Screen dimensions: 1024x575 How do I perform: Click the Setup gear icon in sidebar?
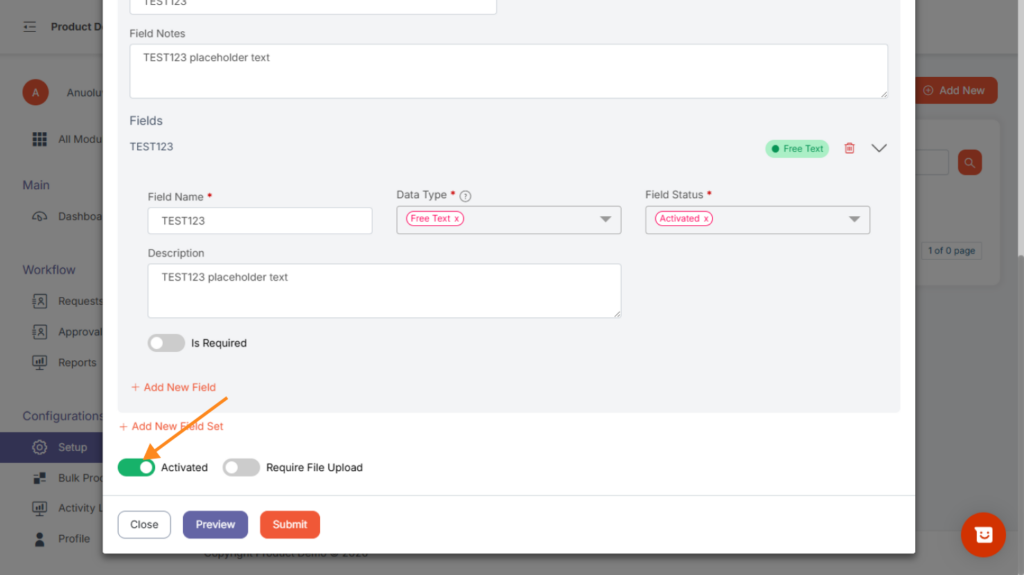tap(40, 447)
